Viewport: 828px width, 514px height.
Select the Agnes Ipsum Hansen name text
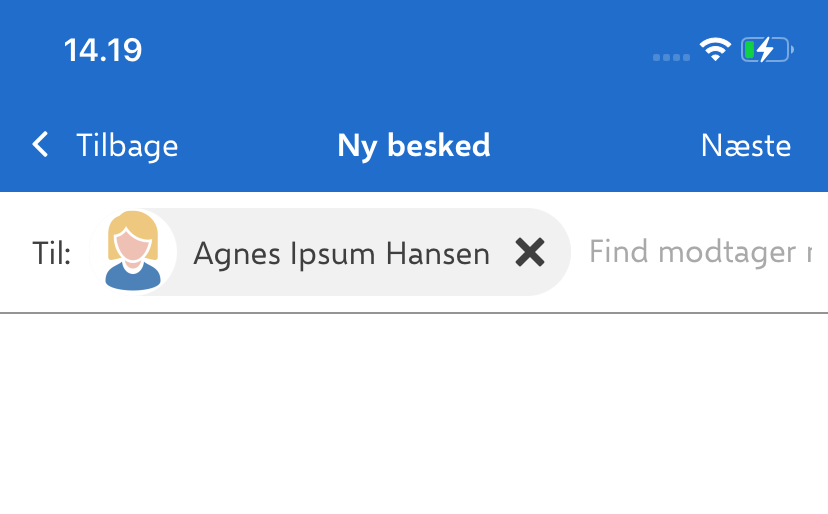[x=341, y=254]
